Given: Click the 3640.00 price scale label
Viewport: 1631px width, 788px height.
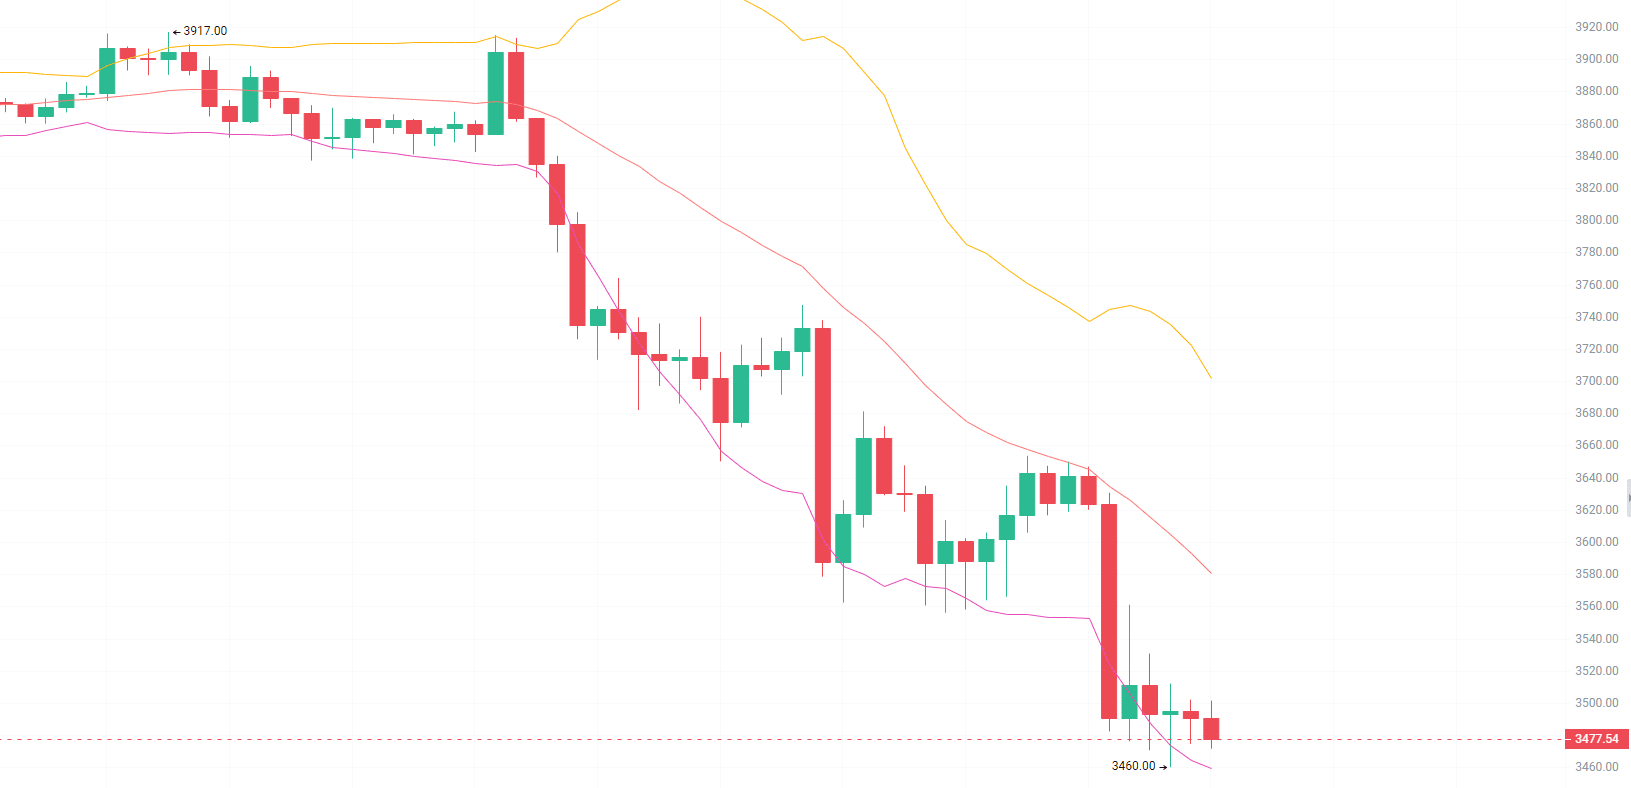Looking at the screenshot, I should point(1596,478).
